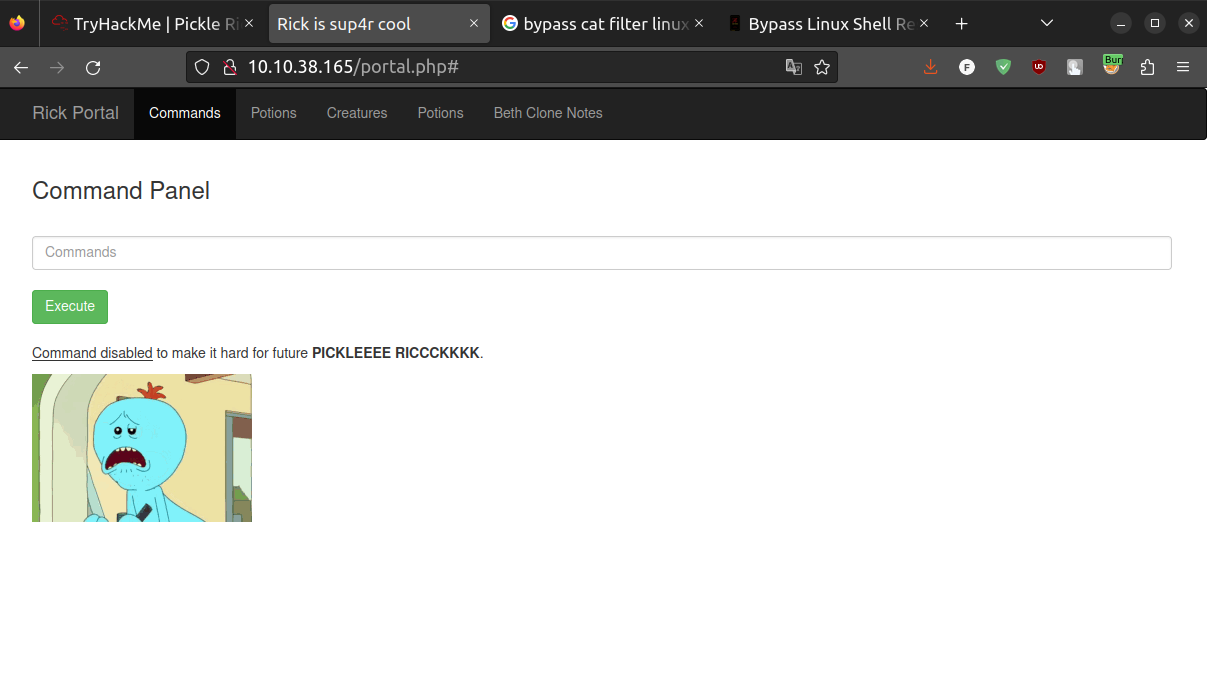1207x697 pixels.
Task: Close the Bypass Linux Shell tab
Action: pos(924,23)
